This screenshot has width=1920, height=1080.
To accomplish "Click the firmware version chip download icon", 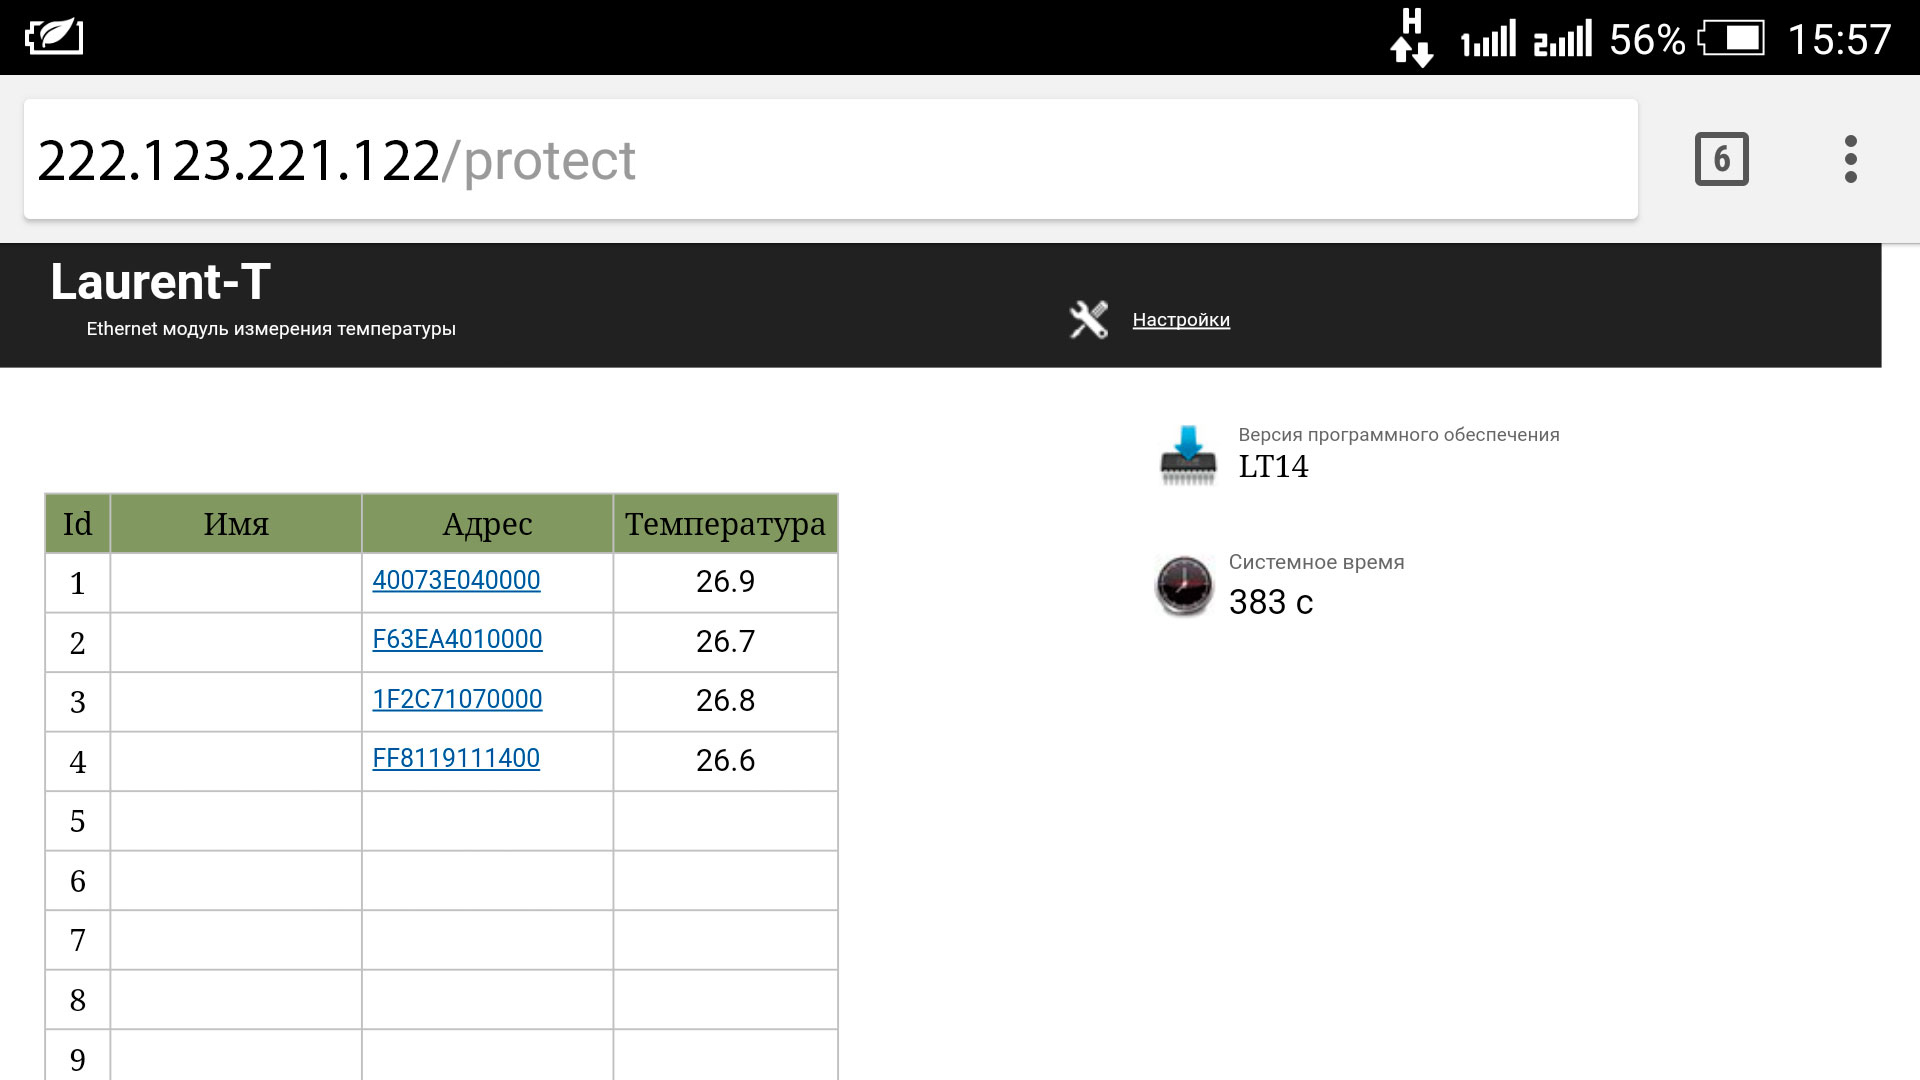I will [1187, 455].
